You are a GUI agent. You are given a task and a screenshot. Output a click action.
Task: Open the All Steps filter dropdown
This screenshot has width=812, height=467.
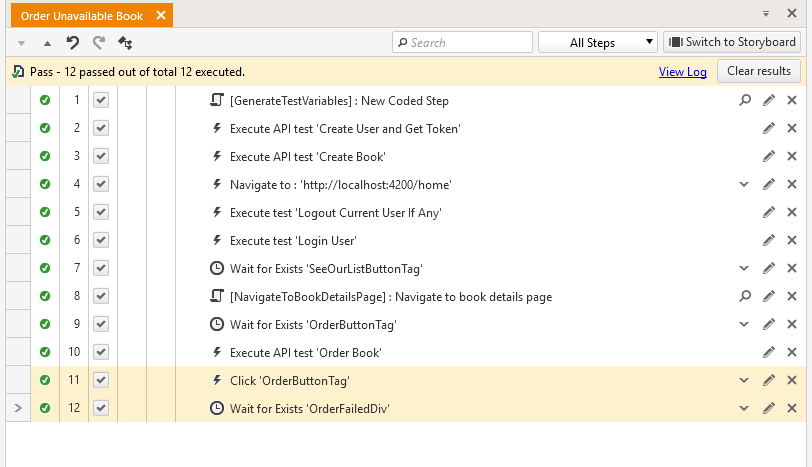(x=598, y=42)
